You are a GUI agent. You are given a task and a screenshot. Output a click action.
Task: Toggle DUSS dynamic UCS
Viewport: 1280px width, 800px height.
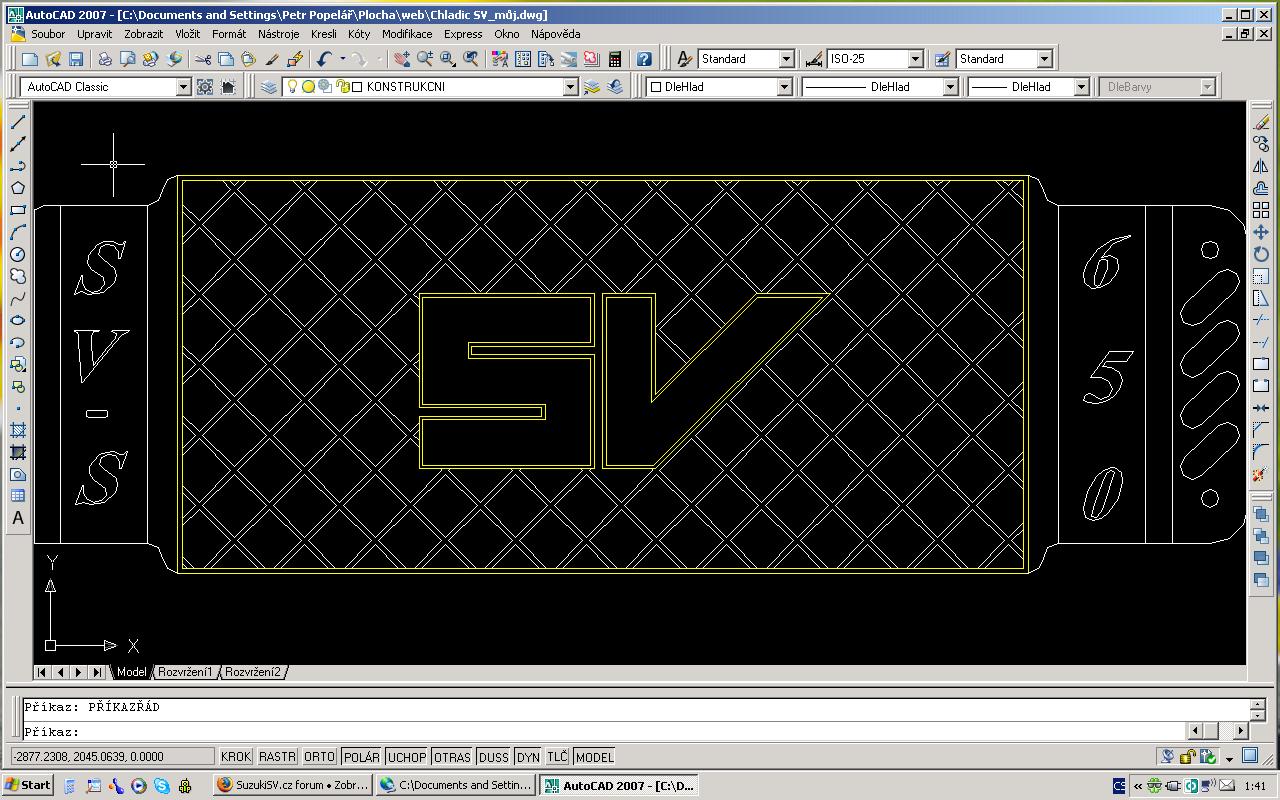tap(493, 757)
